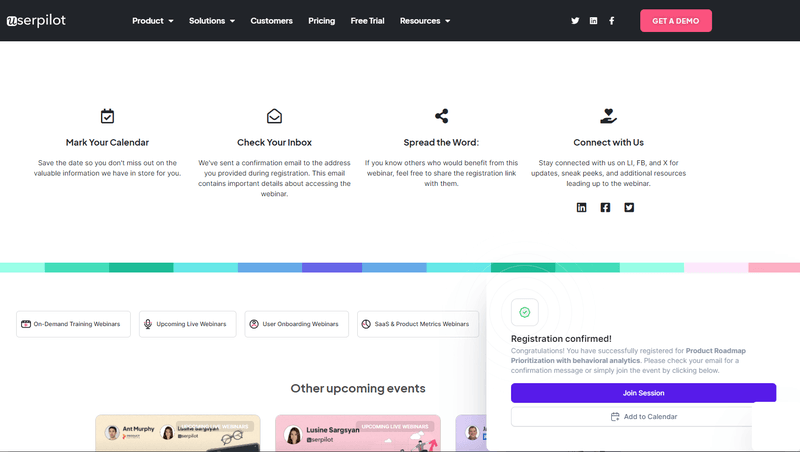
Task: Click chart icon beside SaaS & Product Metrics
Action: [x=366, y=324]
